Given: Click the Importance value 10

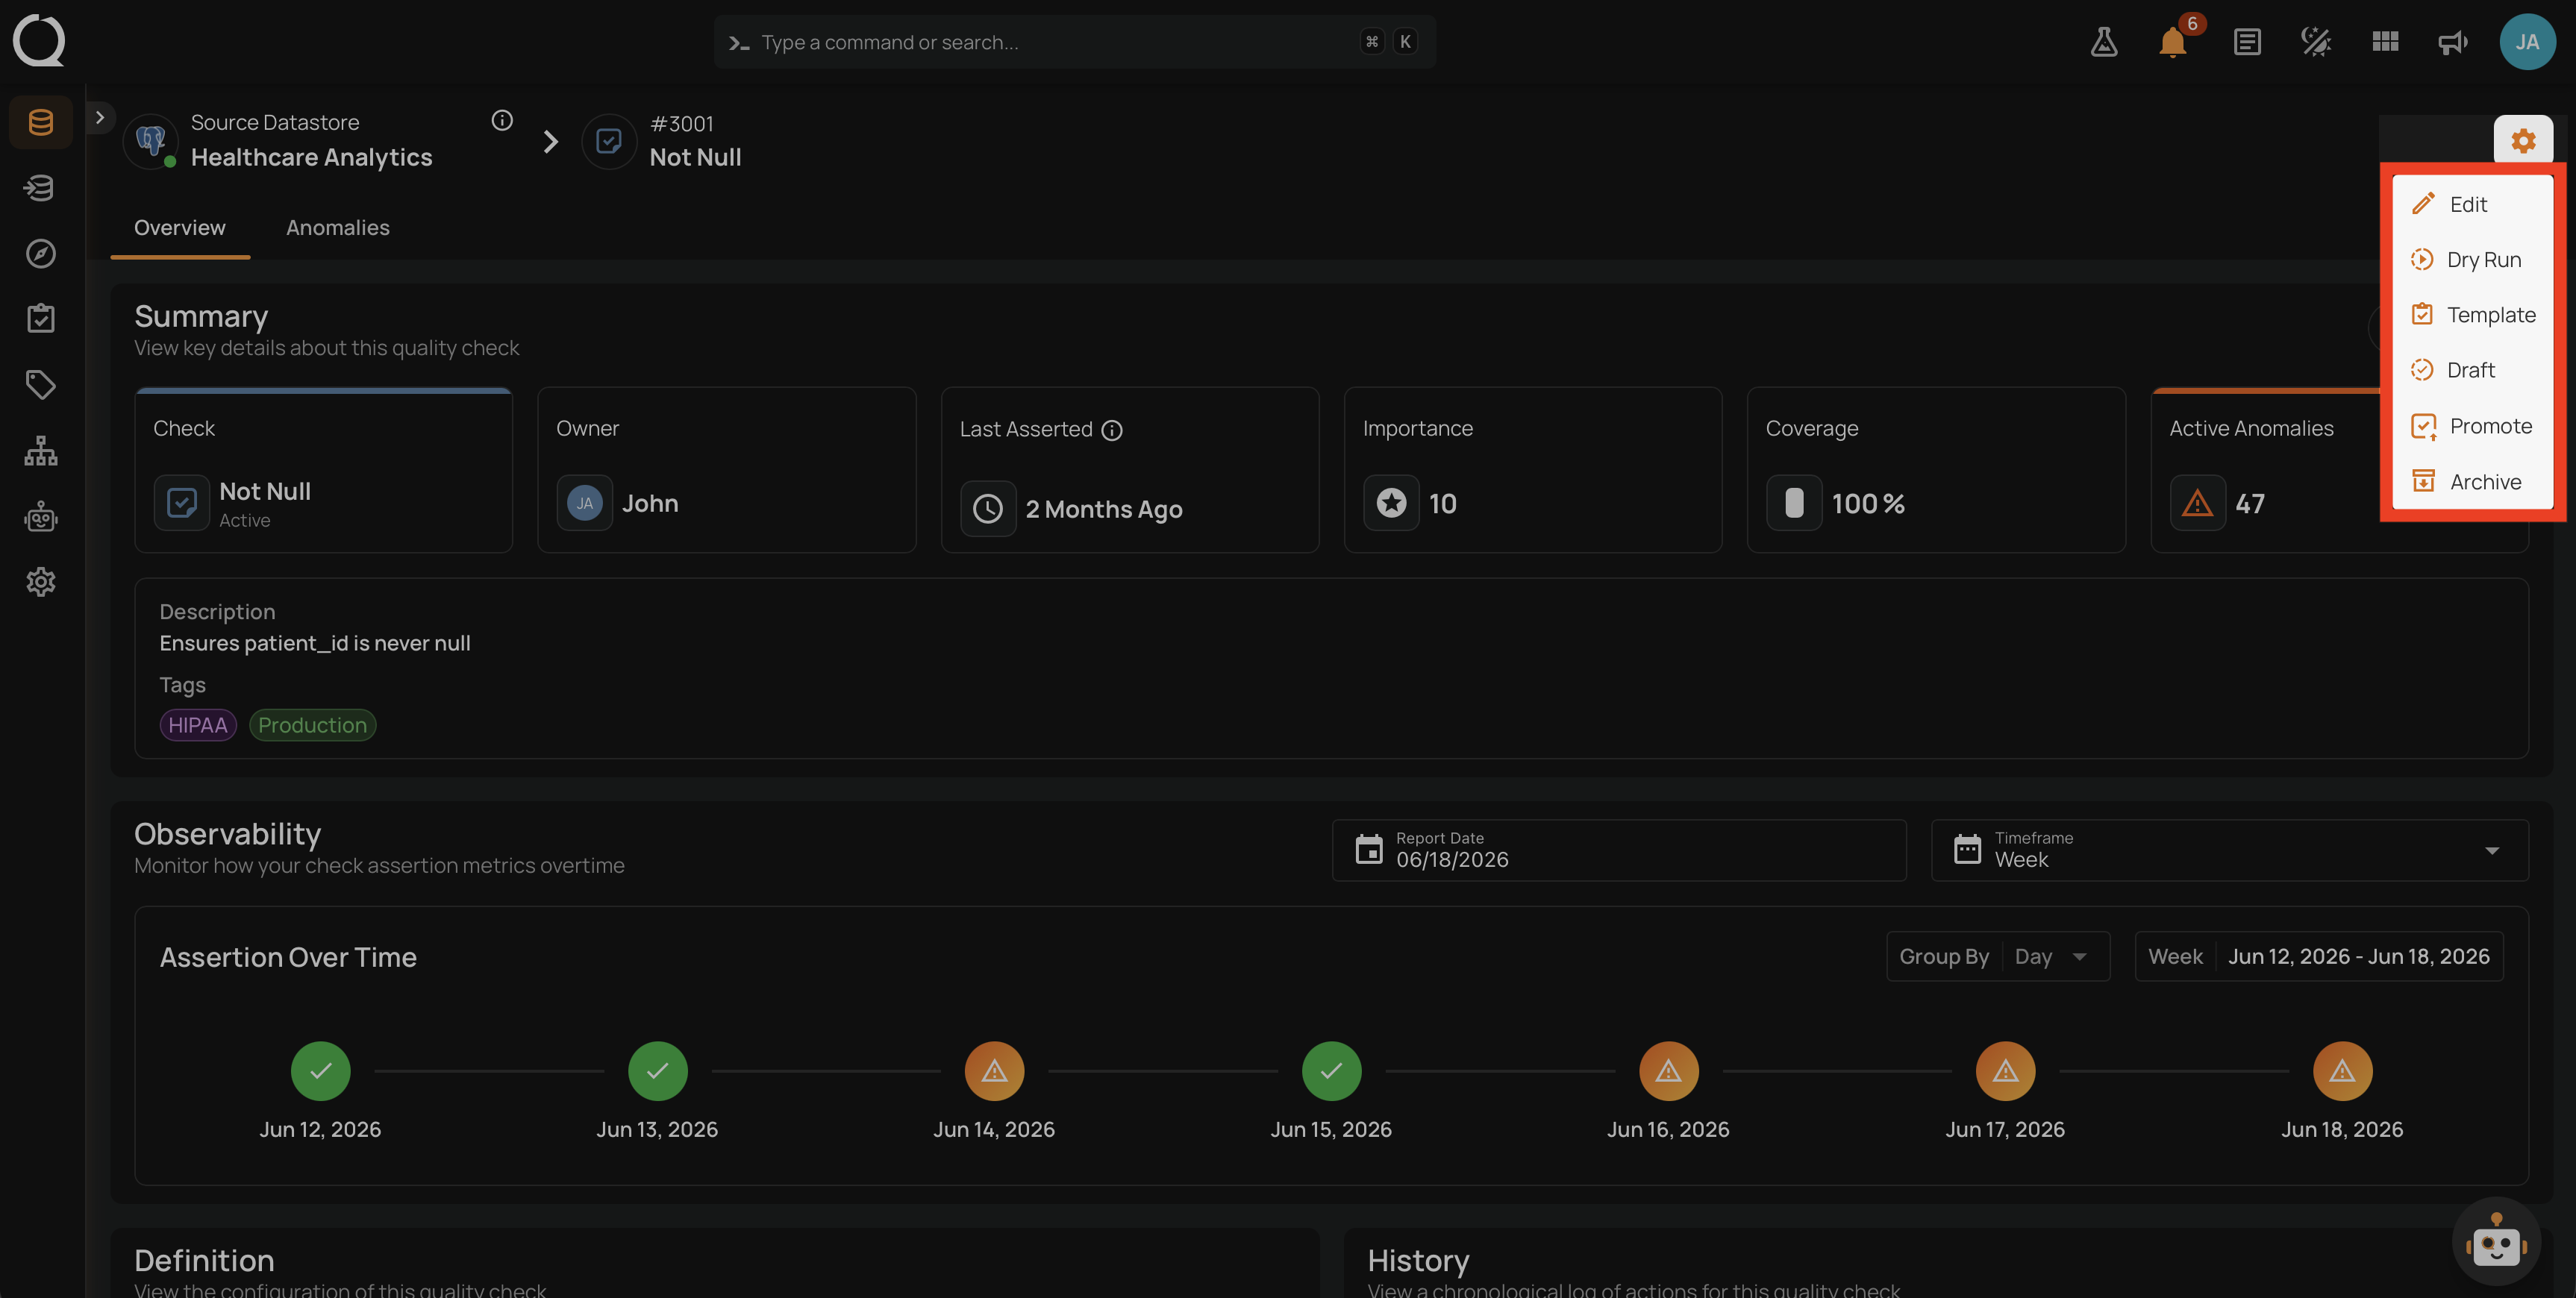Looking at the screenshot, I should pos(1442,503).
